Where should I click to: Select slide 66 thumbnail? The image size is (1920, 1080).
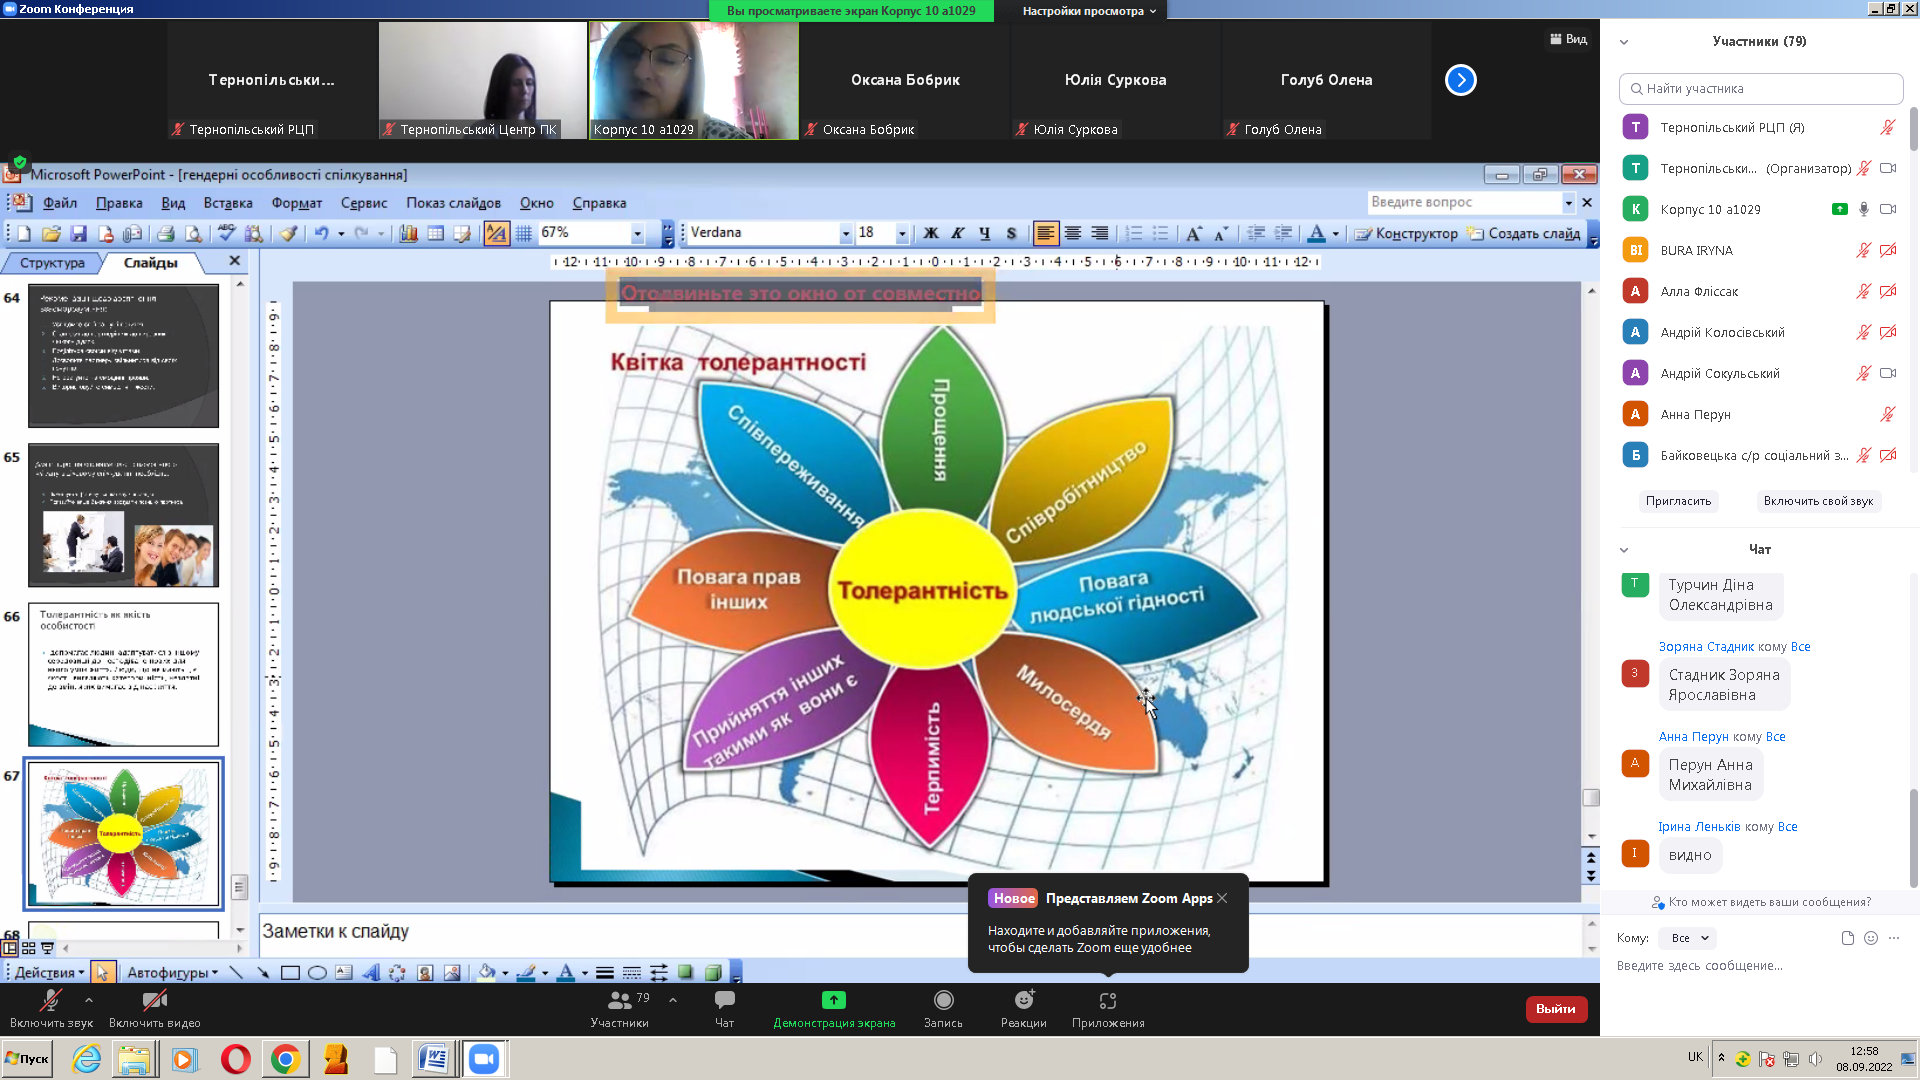123,674
